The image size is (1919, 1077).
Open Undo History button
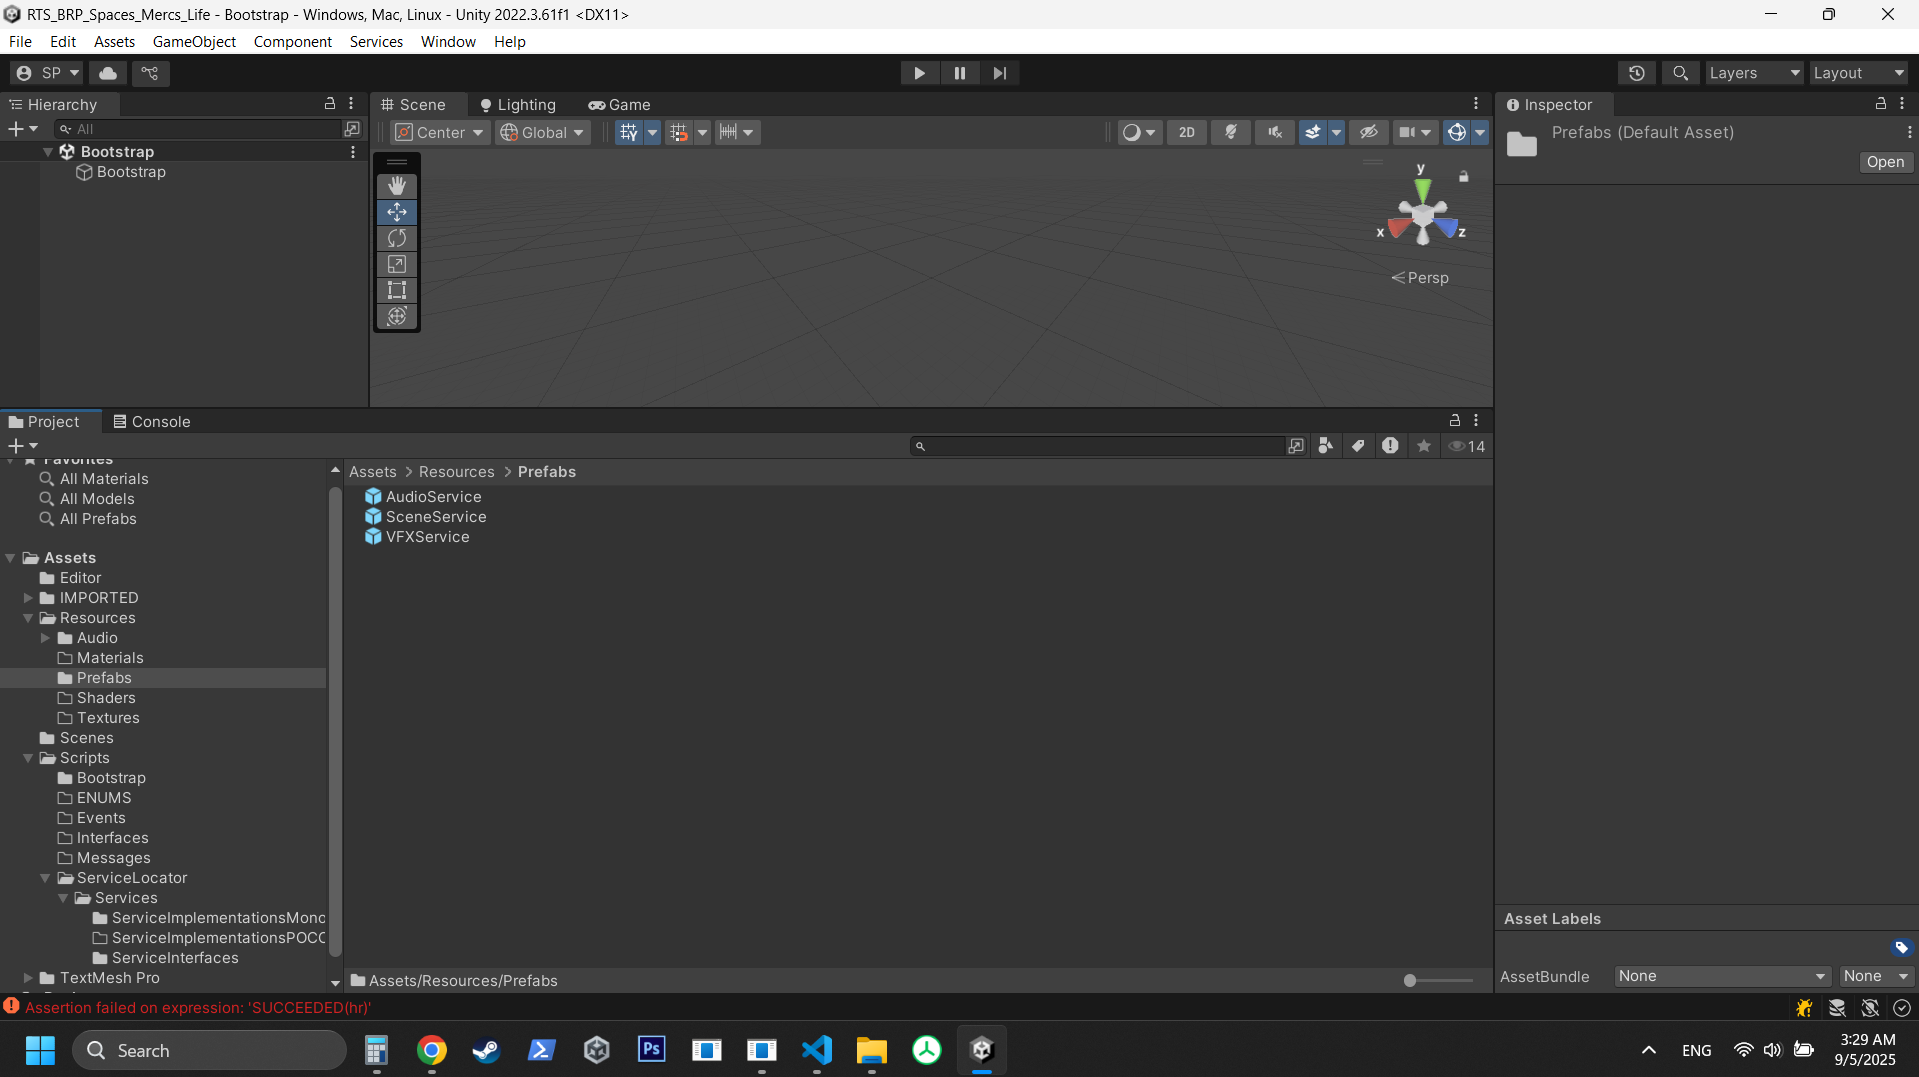[1637, 73]
